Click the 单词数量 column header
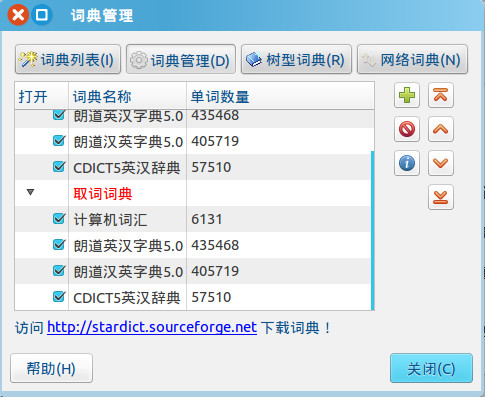The height and width of the screenshot is (397, 485). click(x=280, y=96)
